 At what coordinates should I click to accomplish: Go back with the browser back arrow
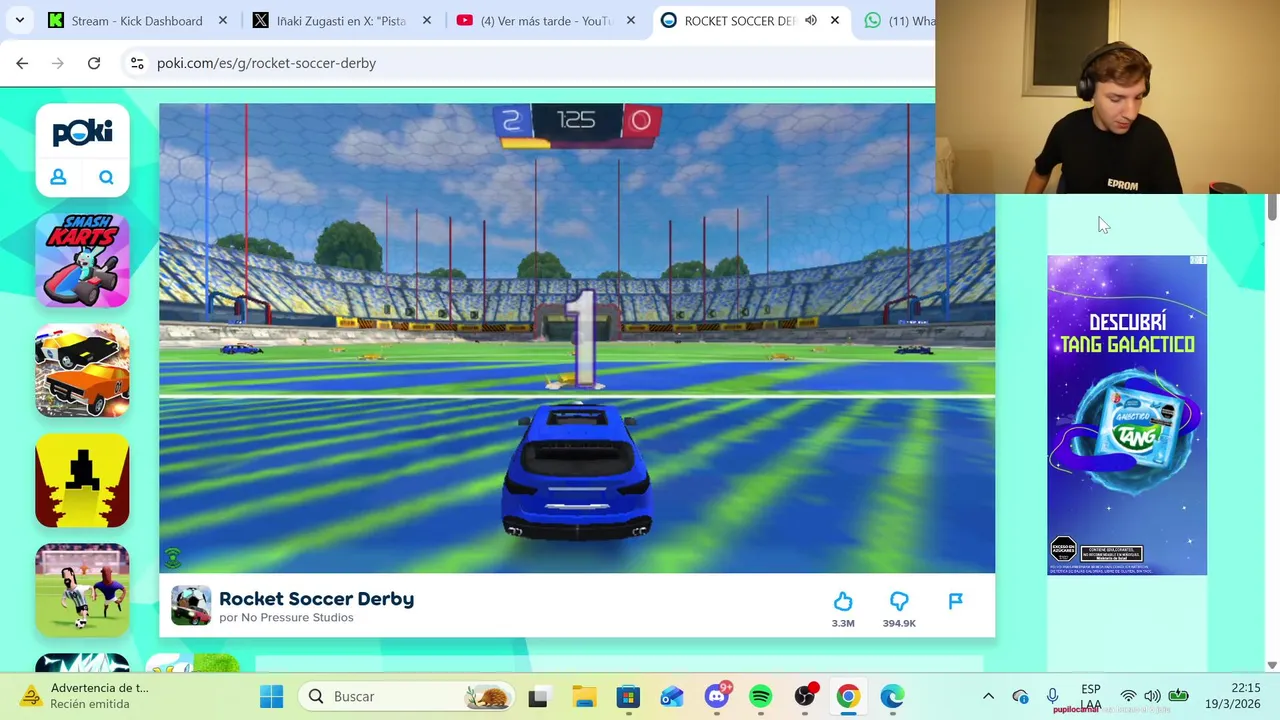pos(22,63)
